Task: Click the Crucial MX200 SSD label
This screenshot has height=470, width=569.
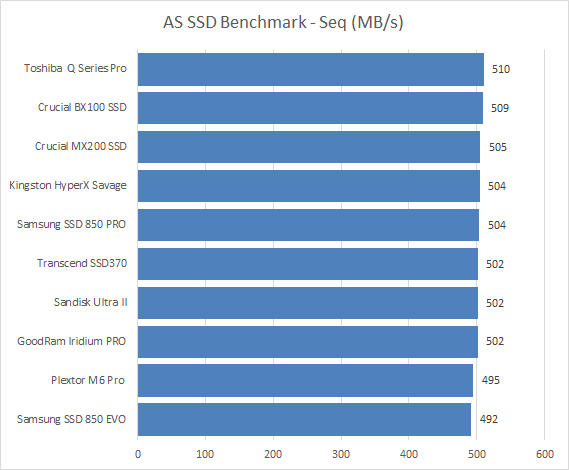Action: 81,146
